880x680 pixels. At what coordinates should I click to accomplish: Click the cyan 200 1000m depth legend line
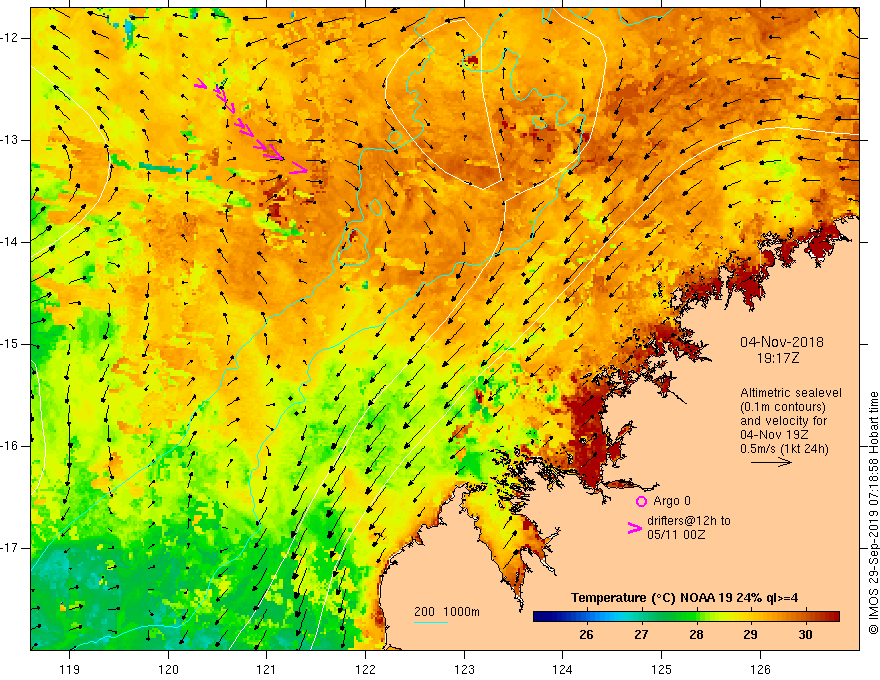point(430,622)
